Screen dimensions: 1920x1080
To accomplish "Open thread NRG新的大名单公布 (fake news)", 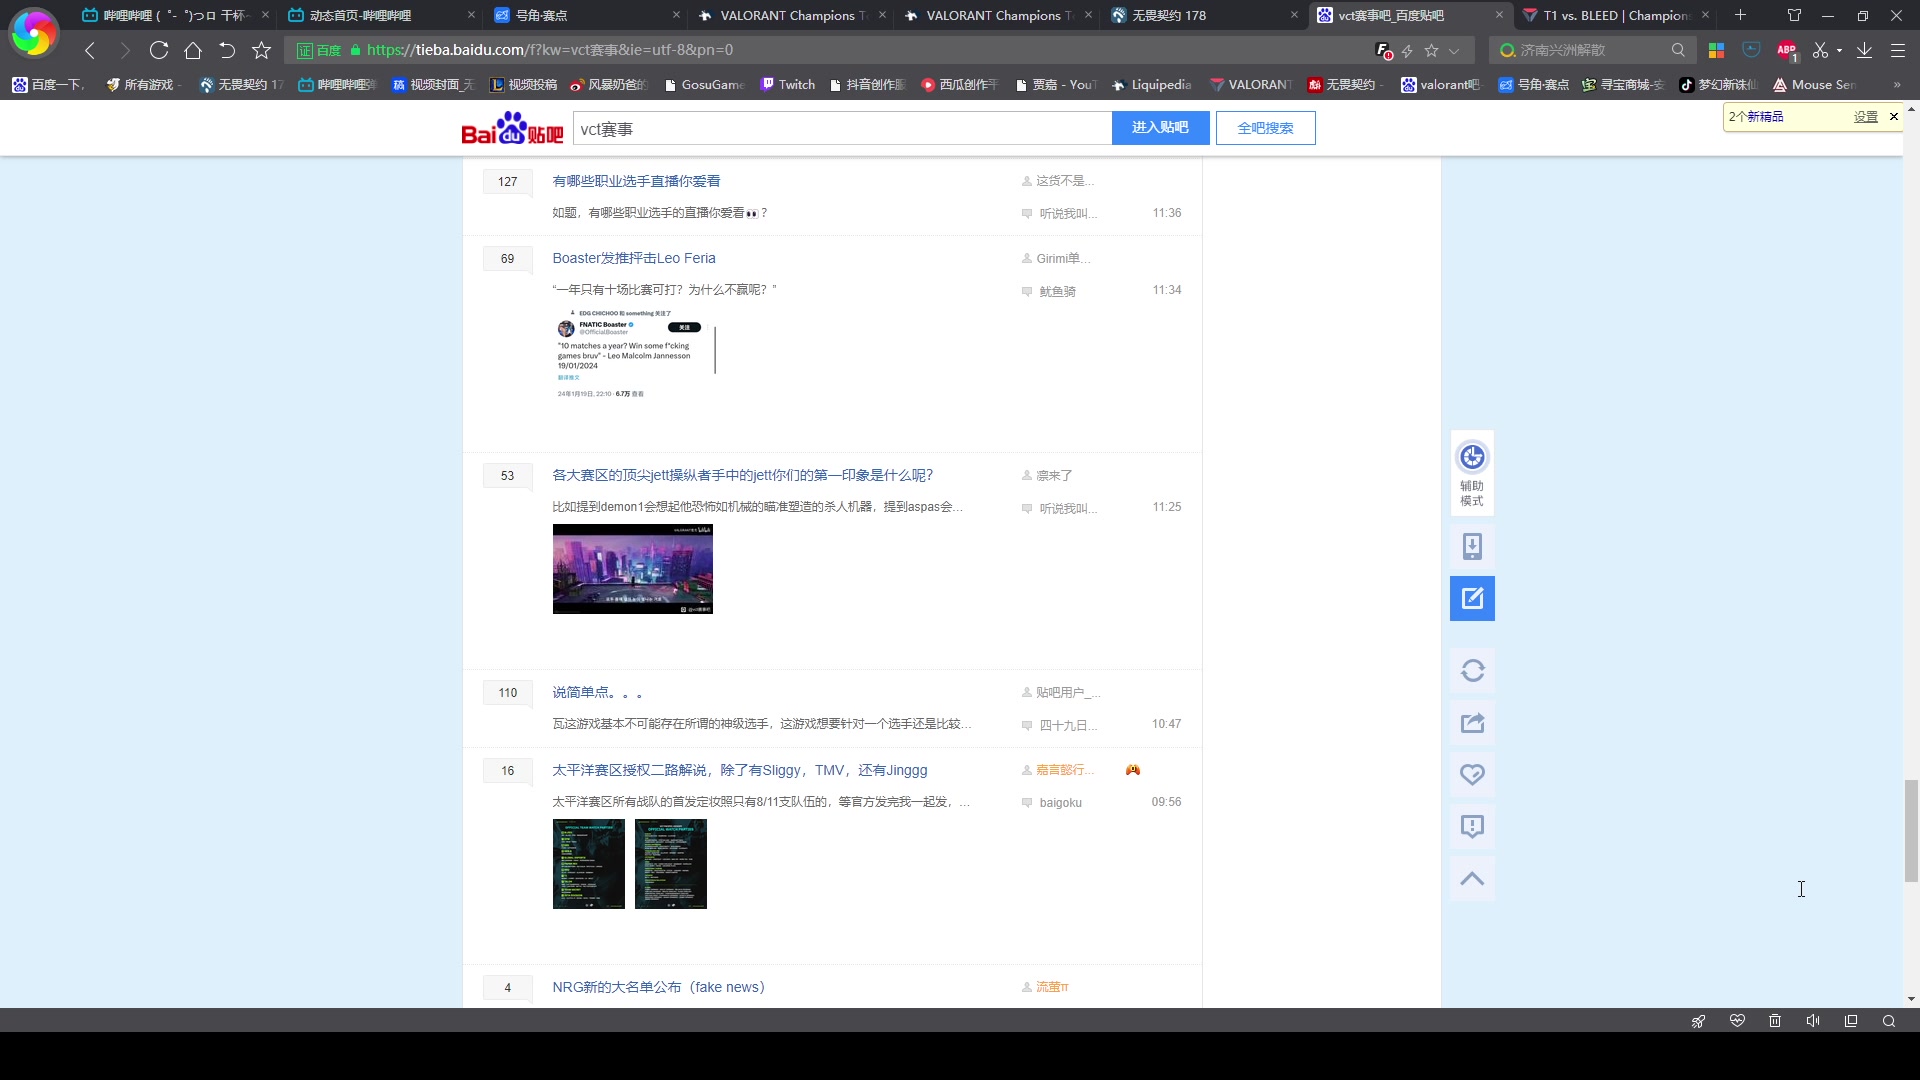I will click(658, 987).
